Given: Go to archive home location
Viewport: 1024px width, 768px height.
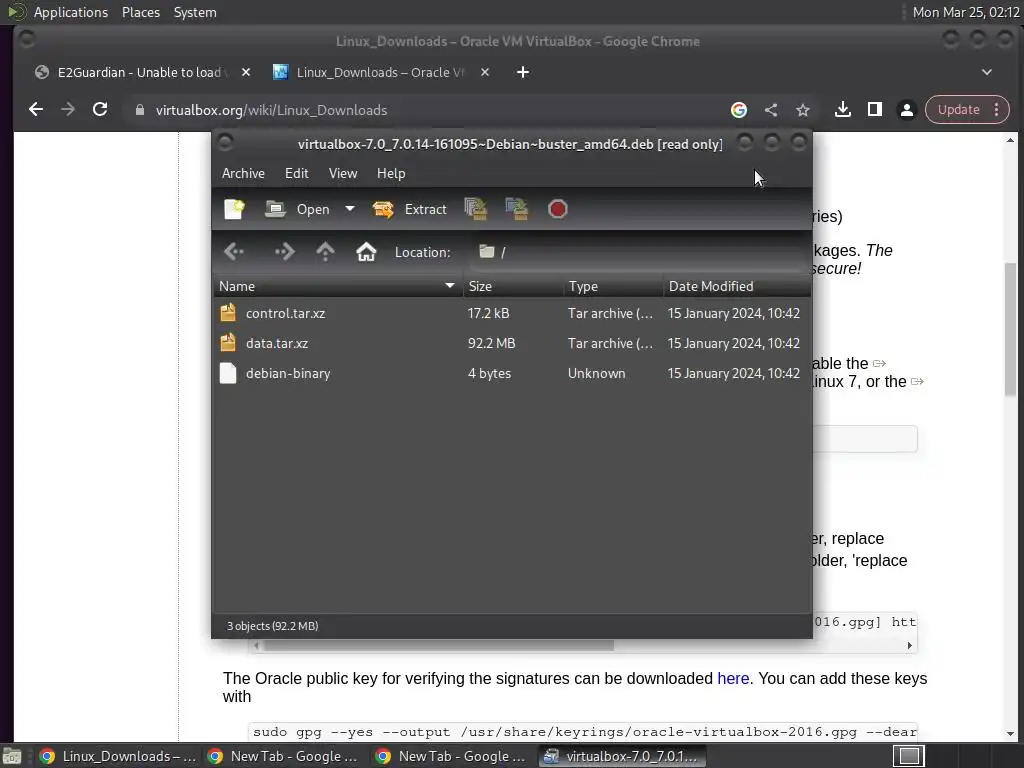Looking at the screenshot, I should coord(366,251).
